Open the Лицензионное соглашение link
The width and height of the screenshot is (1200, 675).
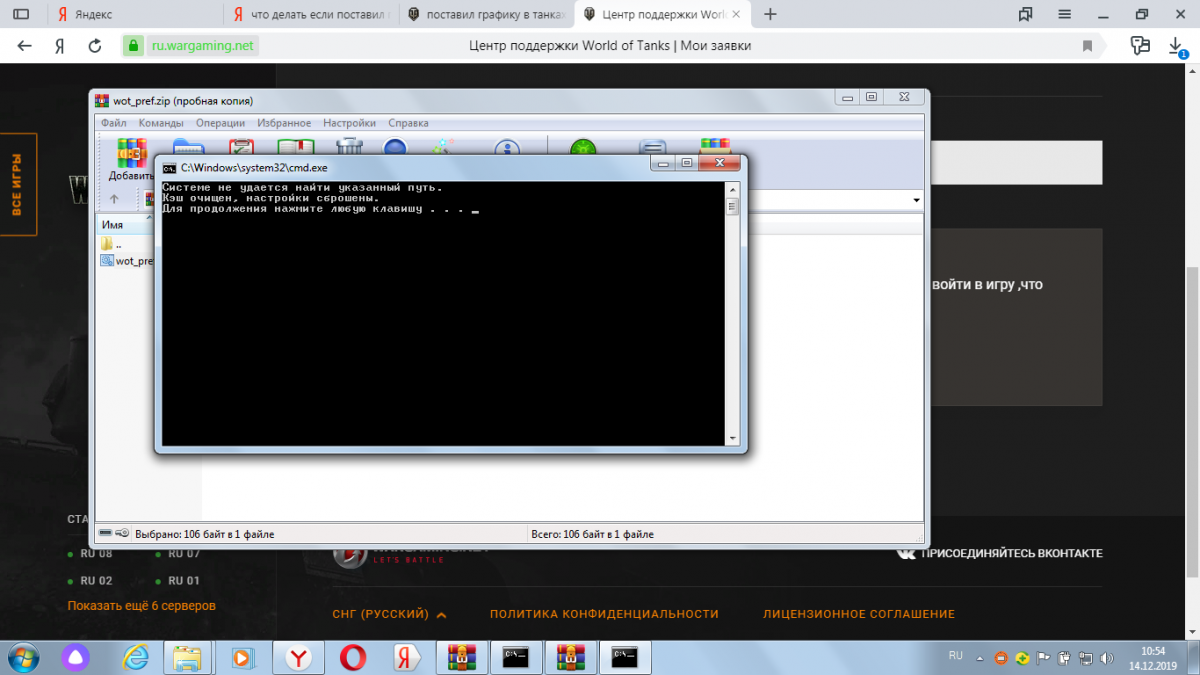point(858,614)
